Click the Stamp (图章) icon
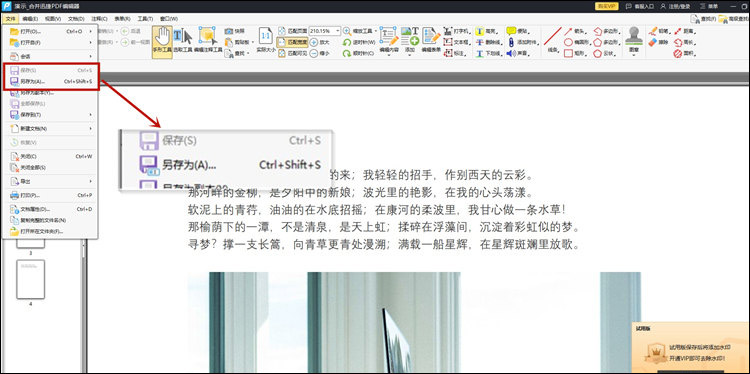The width and height of the screenshot is (750, 374). 634,40
